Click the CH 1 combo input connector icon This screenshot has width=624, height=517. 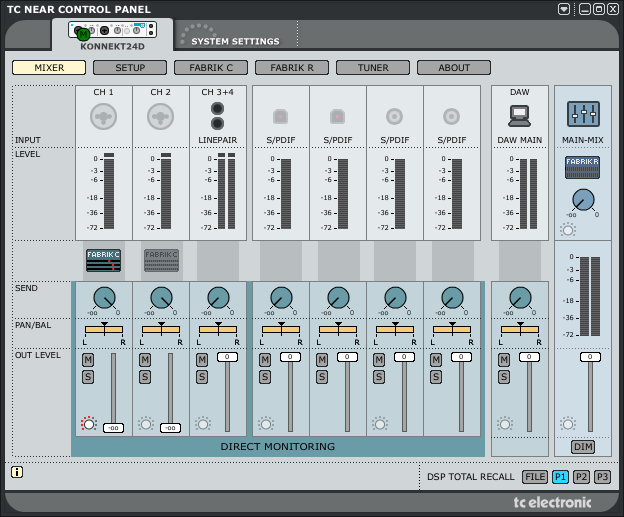tap(103, 117)
